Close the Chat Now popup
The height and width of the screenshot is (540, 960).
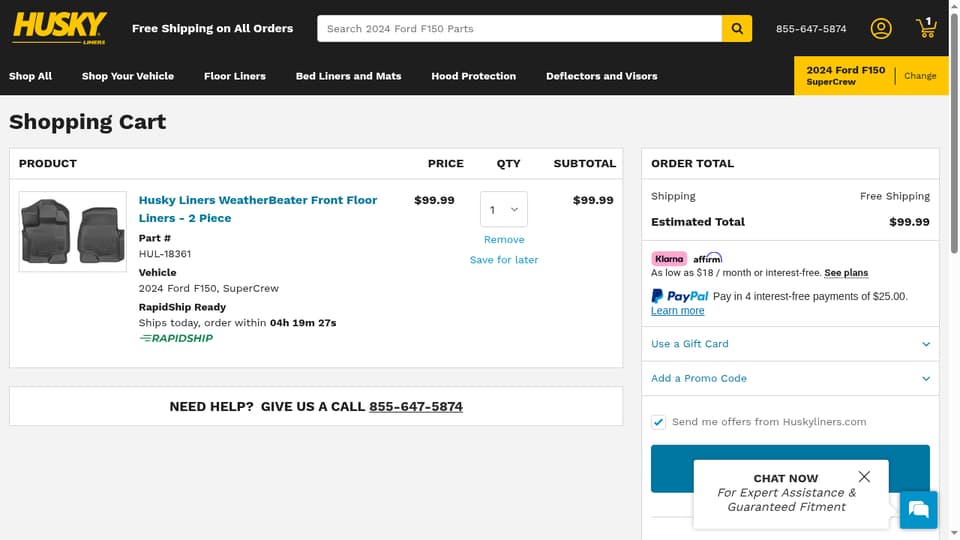point(864,476)
